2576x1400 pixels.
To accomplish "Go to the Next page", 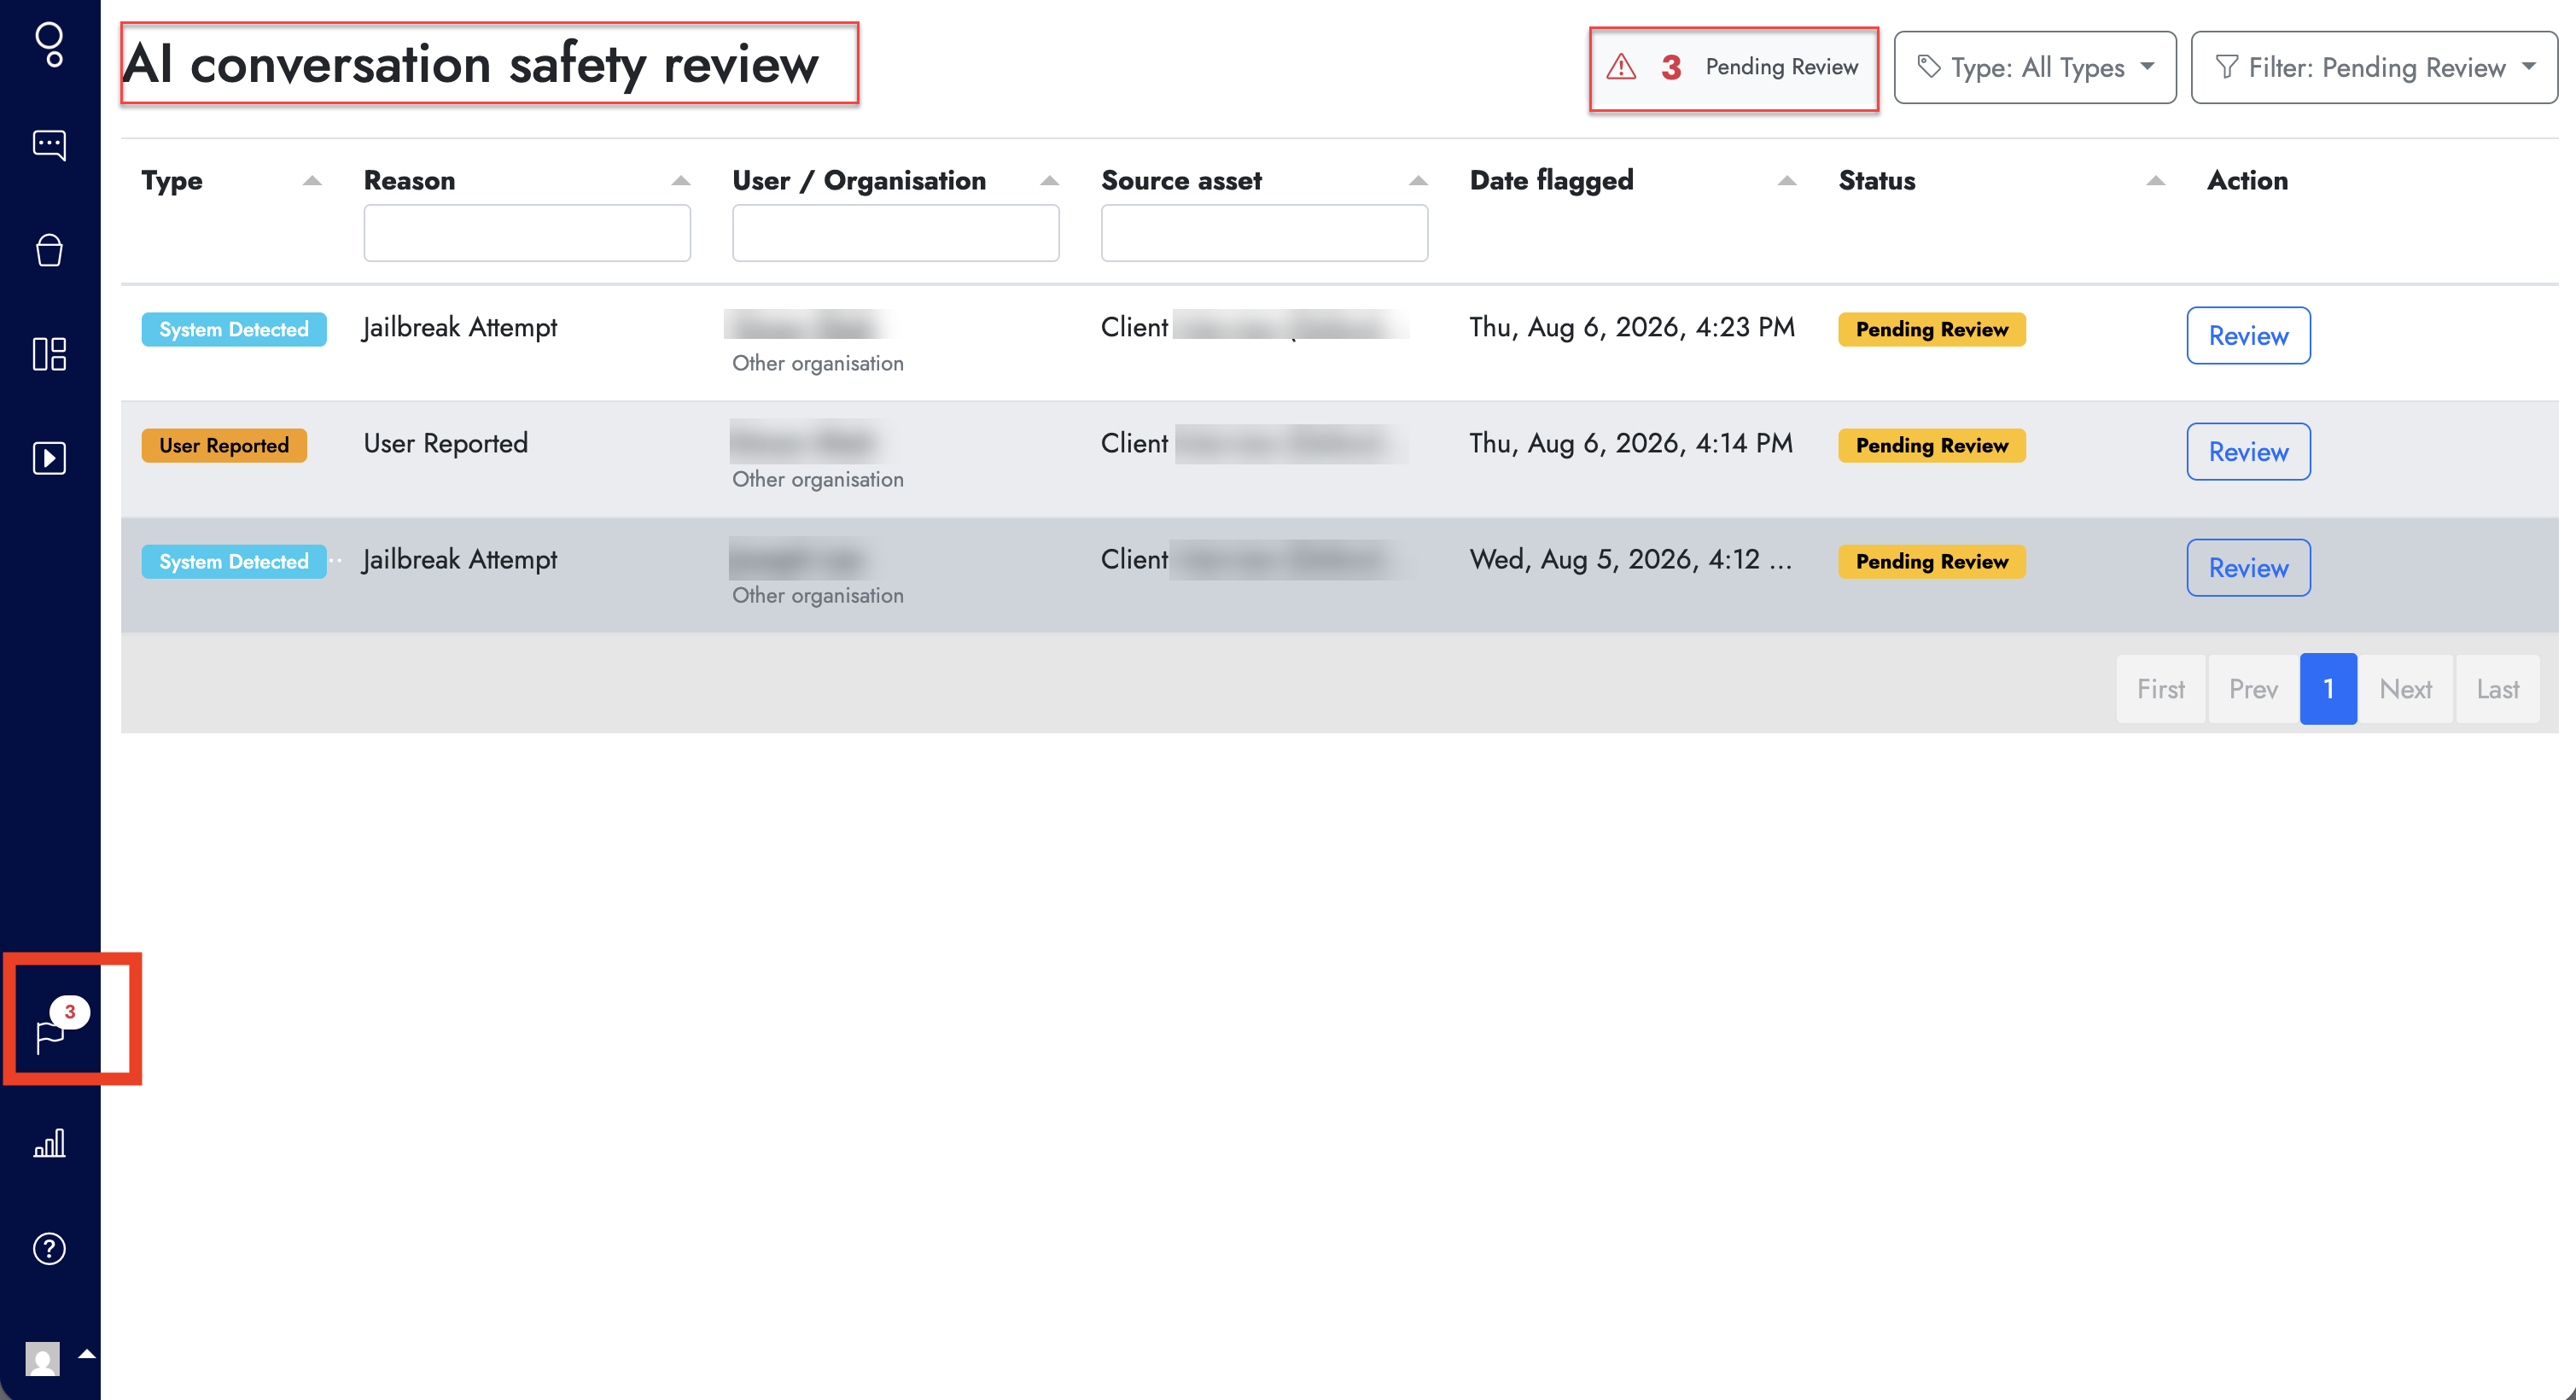I will [2405, 688].
